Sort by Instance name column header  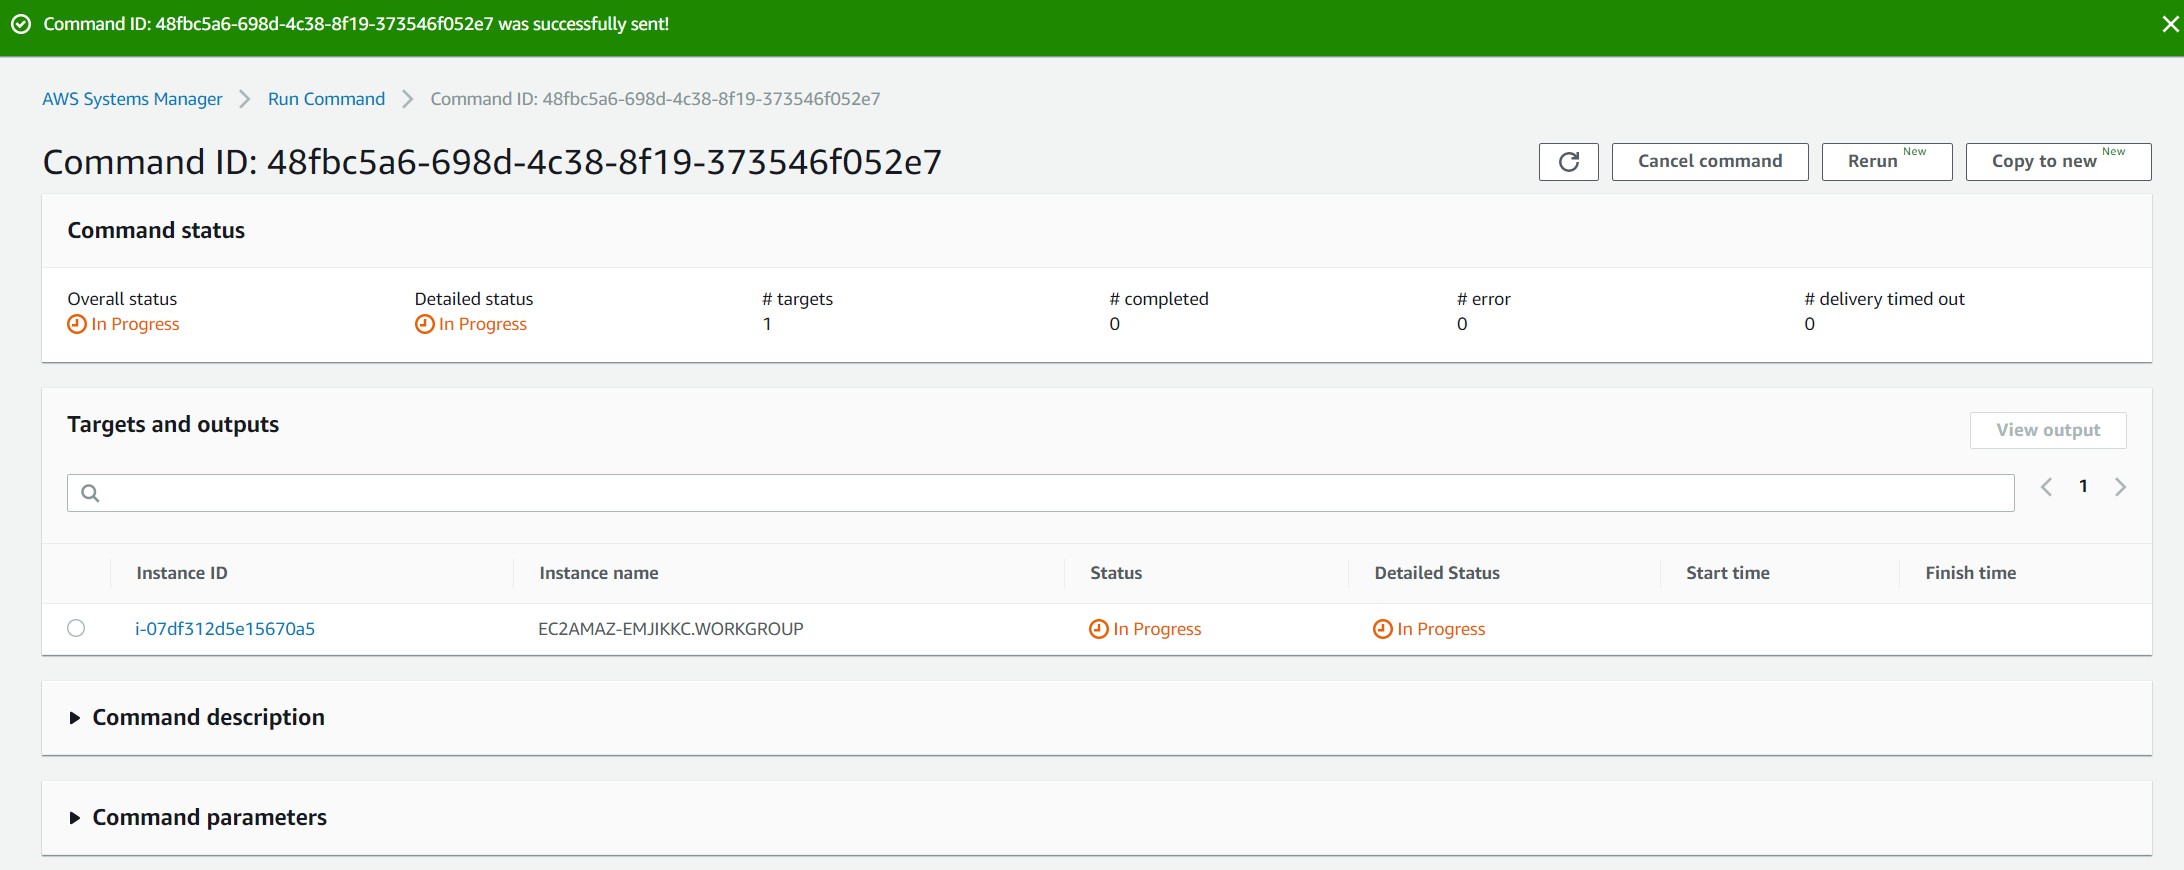pos(599,573)
